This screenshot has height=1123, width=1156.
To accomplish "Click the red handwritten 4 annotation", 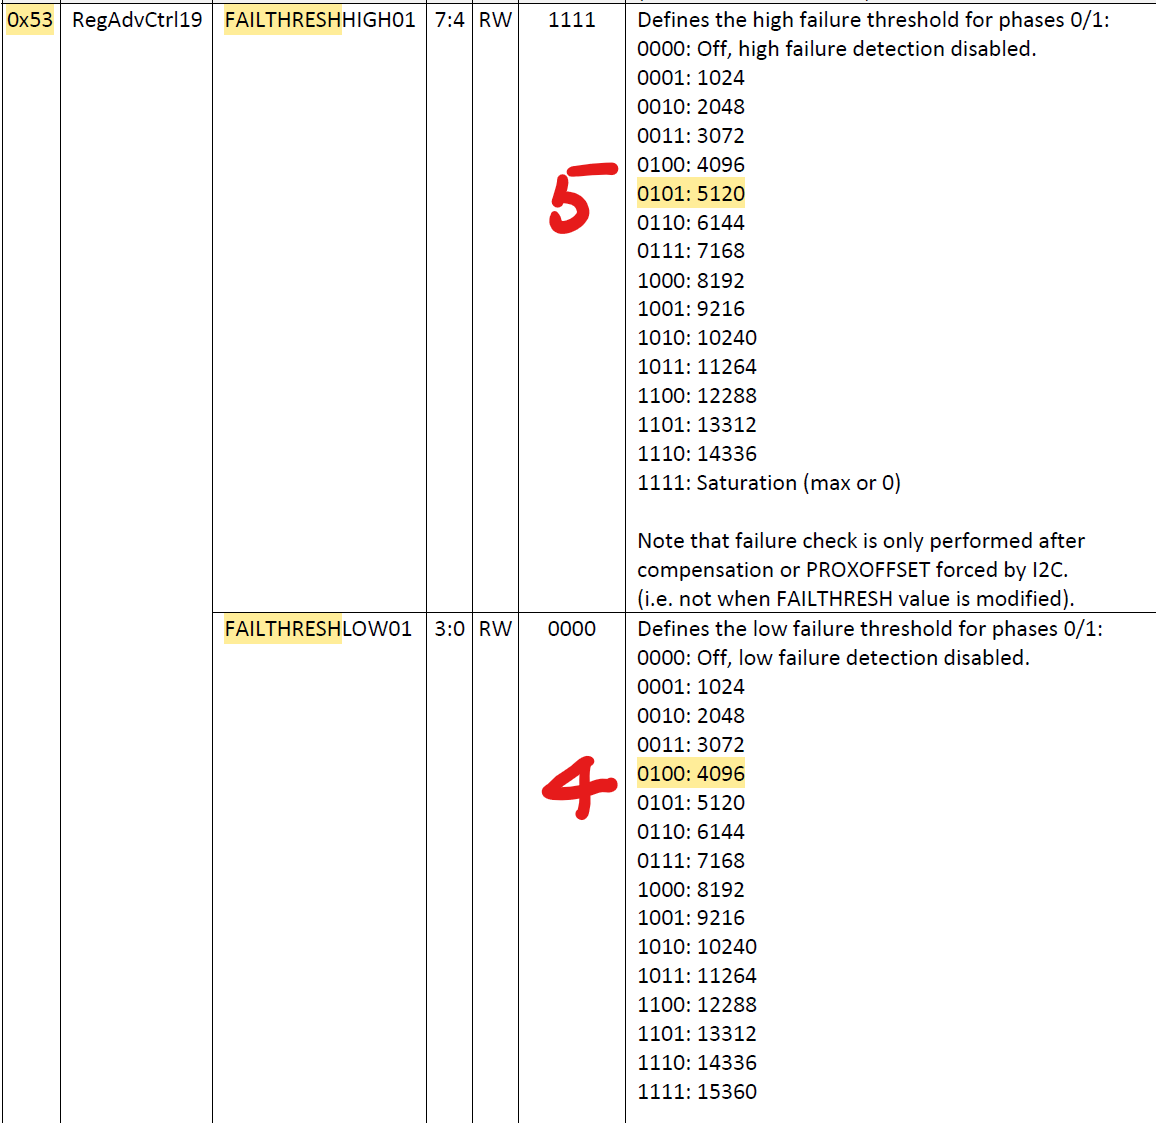I will [x=577, y=786].
